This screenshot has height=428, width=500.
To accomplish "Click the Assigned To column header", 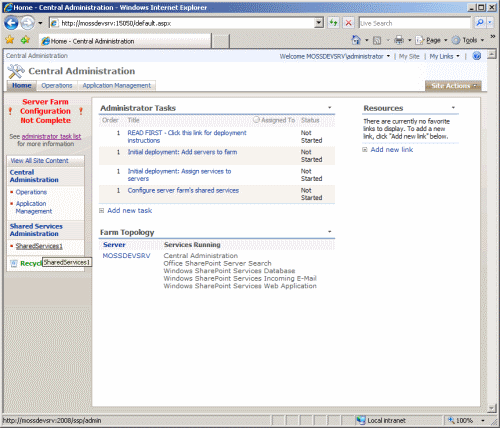I will tap(278, 120).
